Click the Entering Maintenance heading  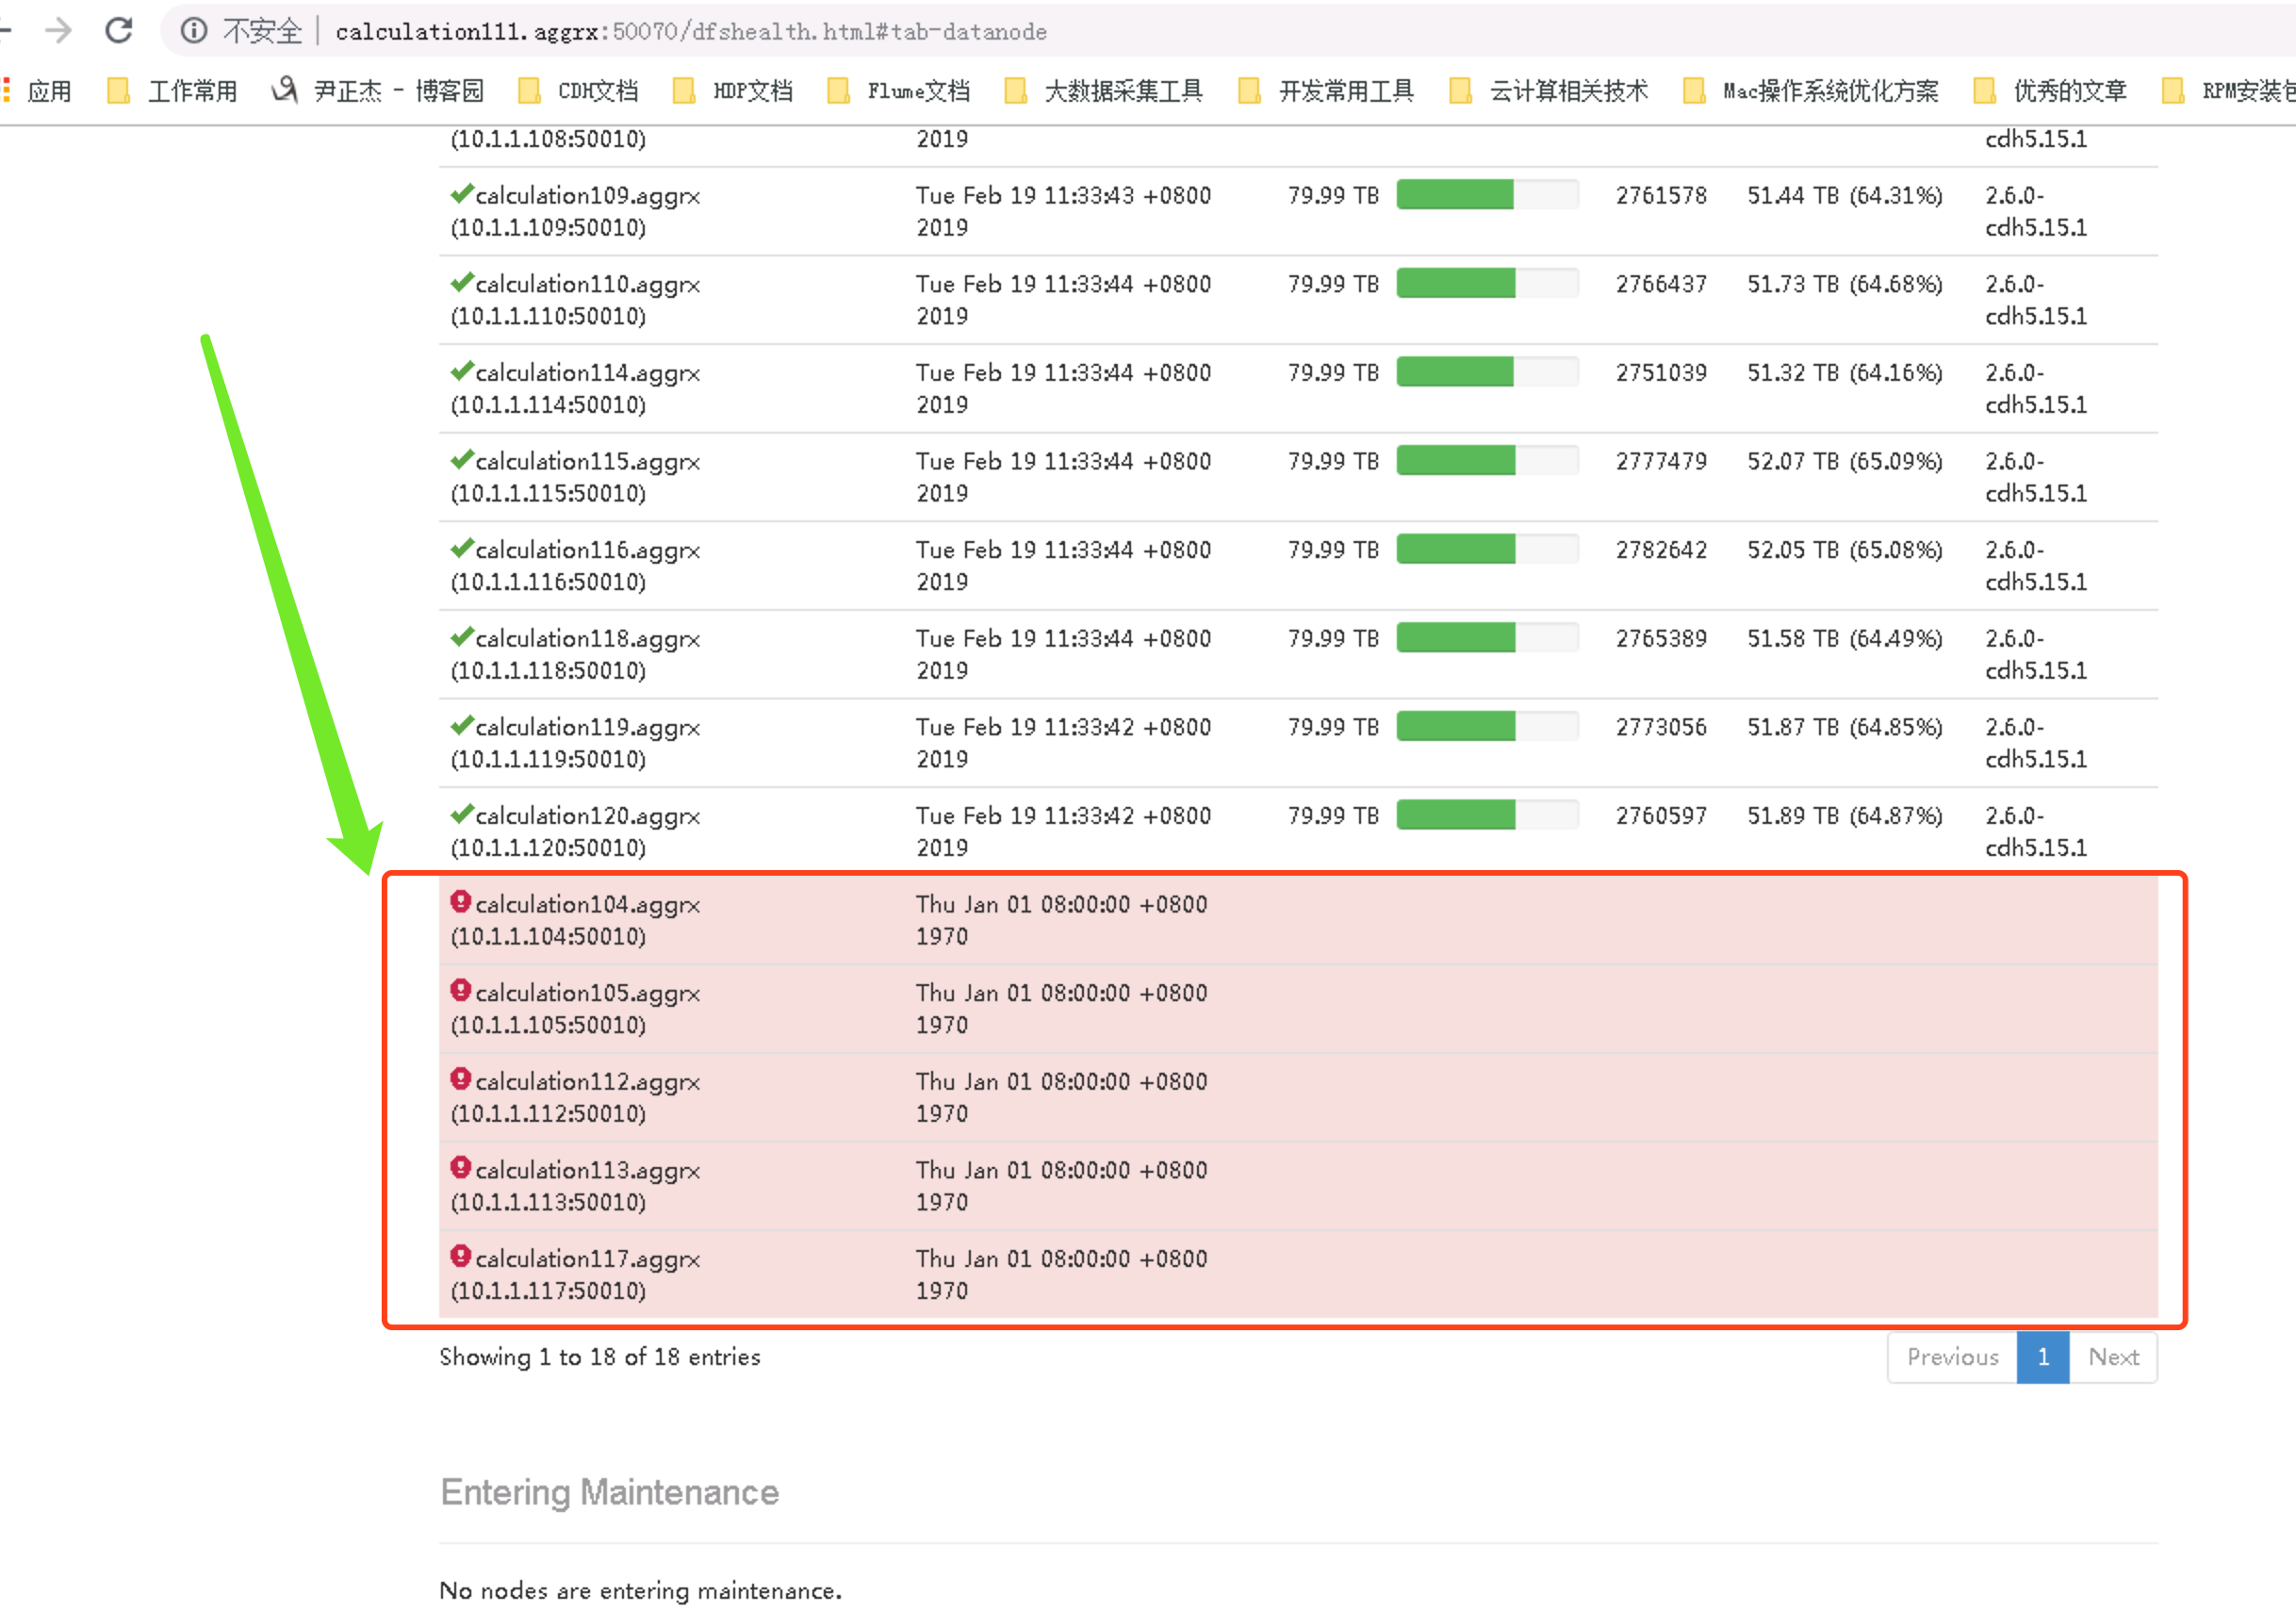(610, 1492)
